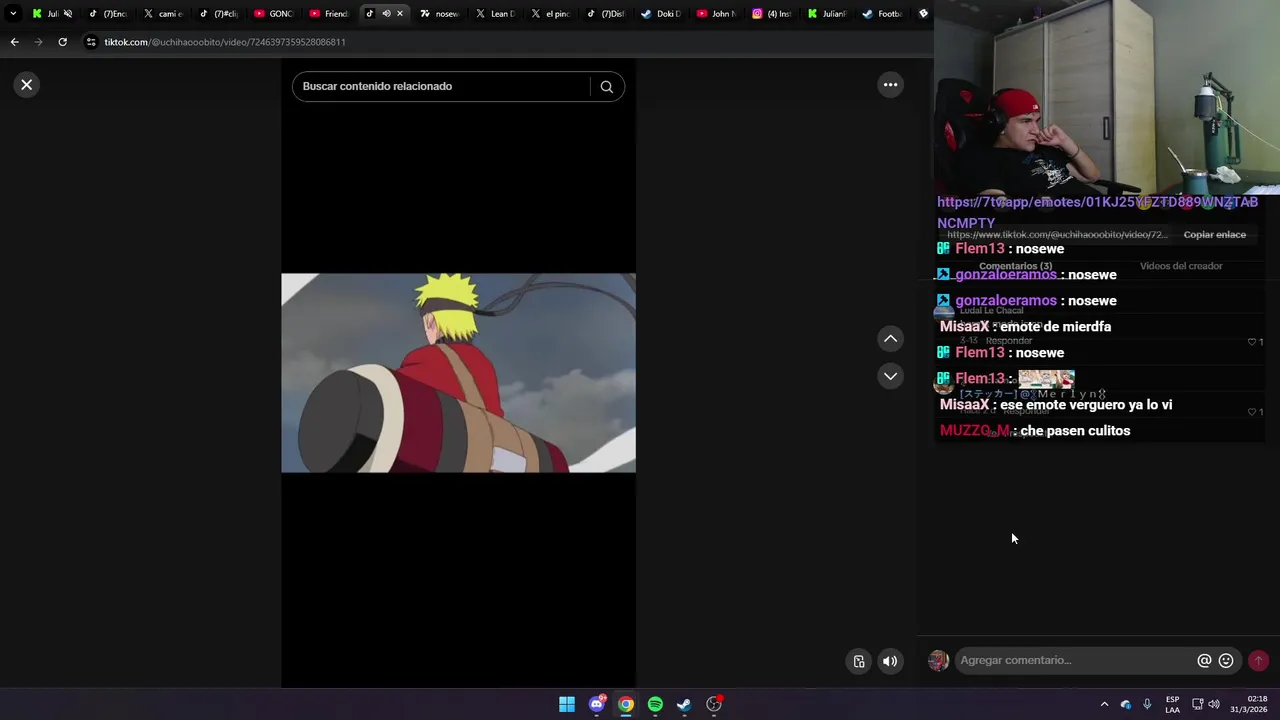Screen dimensions: 1280x720
Task: Open the 'Footba' Steam tab
Action: click(x=882, y=14)
